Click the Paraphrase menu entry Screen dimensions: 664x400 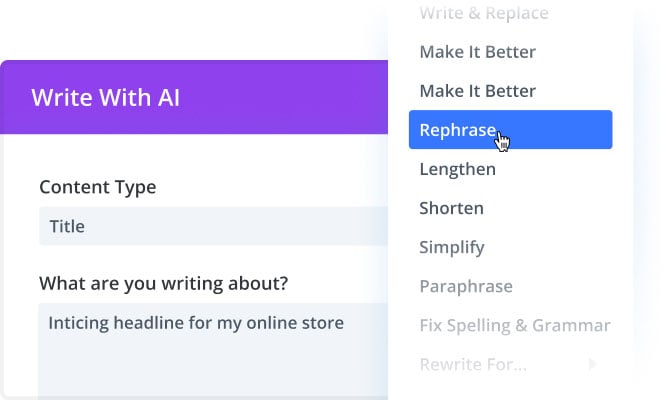click(x=466, y=286)
